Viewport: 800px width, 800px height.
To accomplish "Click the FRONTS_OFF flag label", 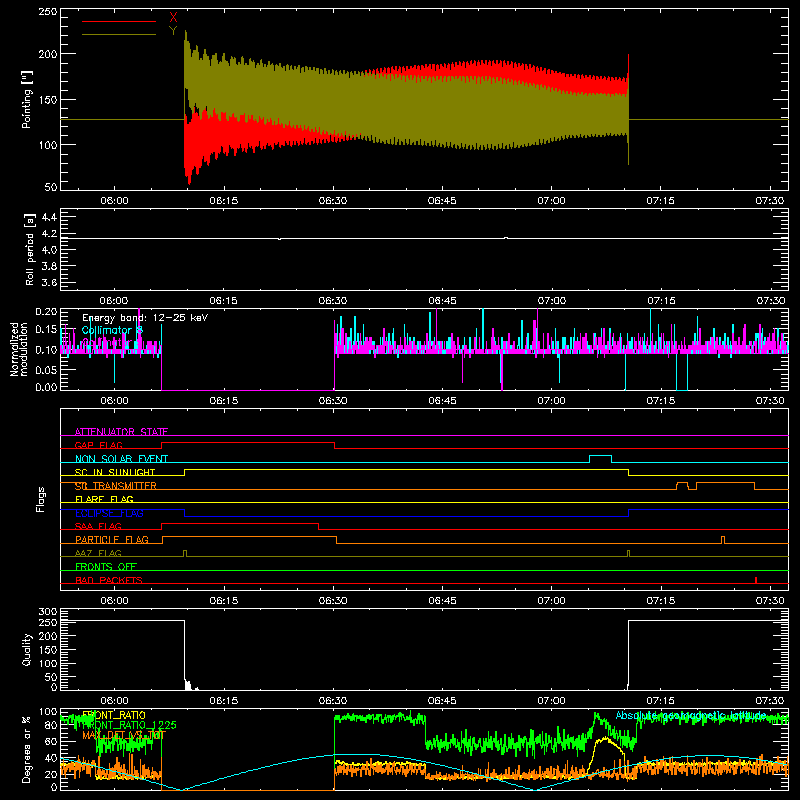I will [x=106, y=567].
